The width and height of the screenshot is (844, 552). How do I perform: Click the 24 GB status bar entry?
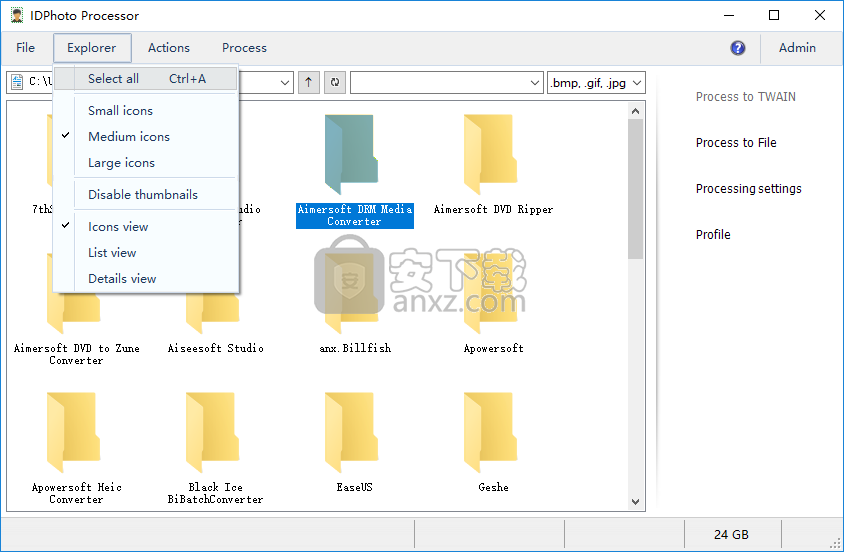pos(731,534)
